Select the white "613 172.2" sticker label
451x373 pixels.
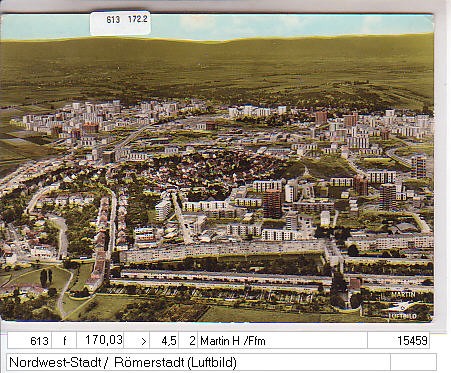pos(120,23)
